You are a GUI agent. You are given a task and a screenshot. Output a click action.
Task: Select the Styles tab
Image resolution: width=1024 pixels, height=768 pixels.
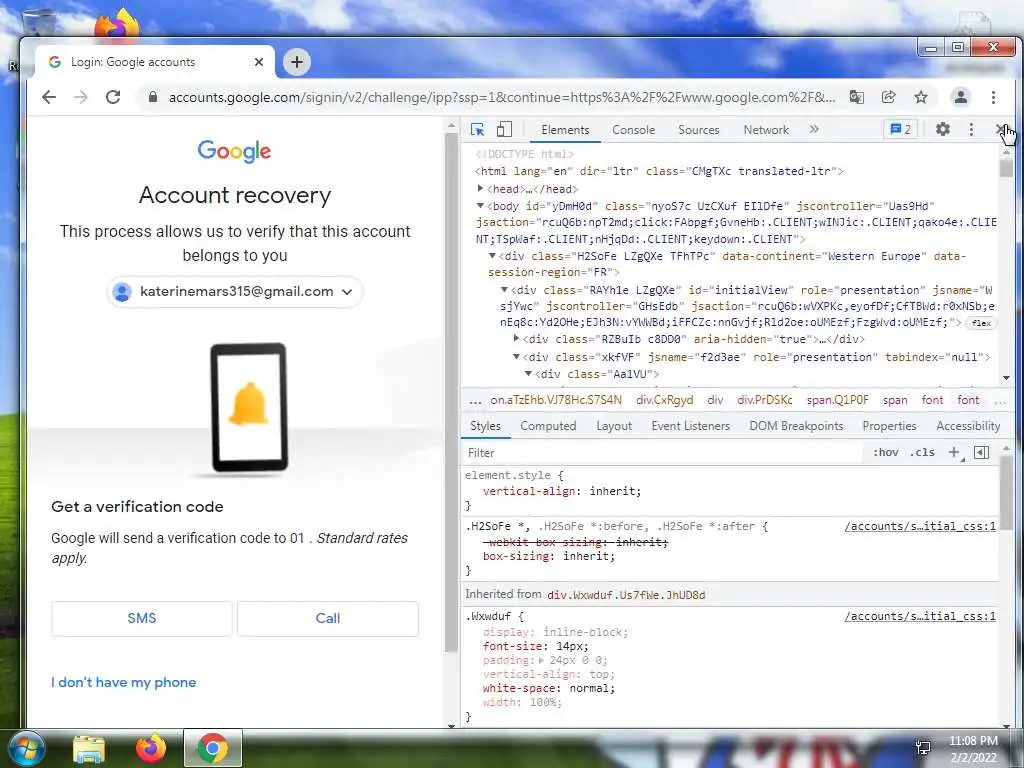485,426
